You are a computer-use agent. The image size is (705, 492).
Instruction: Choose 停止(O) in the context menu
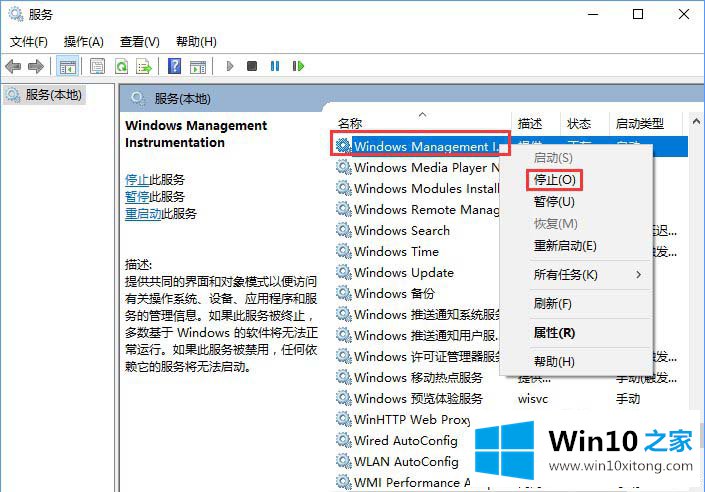click(x=554, y=180)
